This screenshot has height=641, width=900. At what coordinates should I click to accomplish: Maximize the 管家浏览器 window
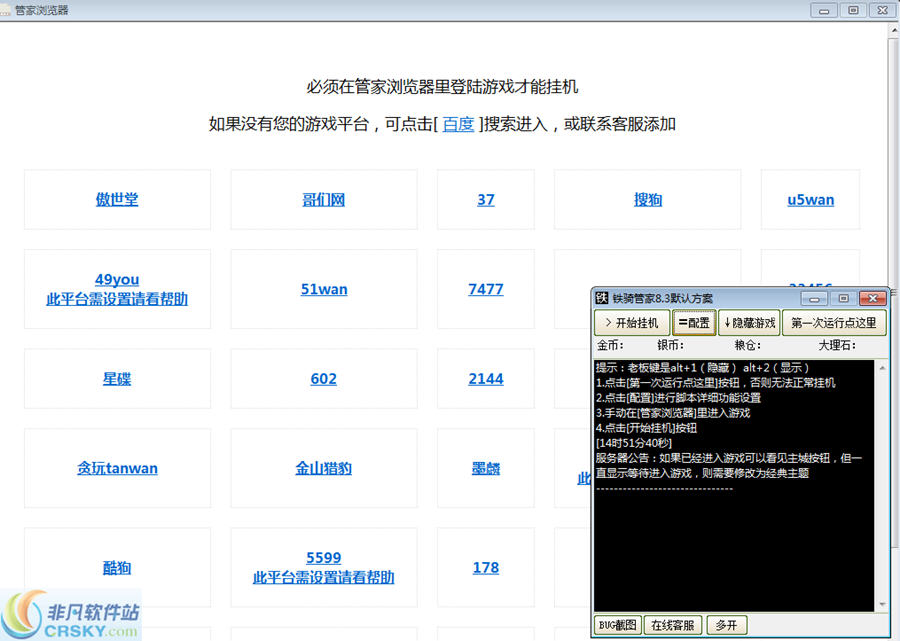[x=853, y=10]
